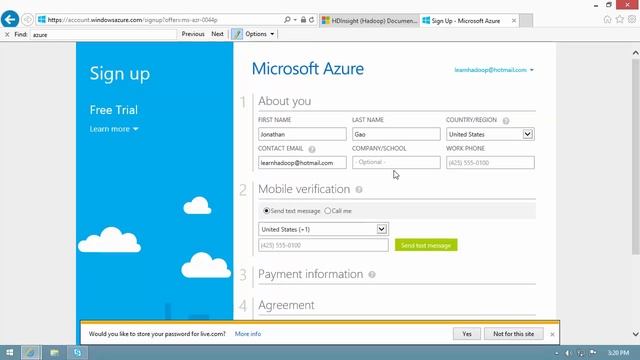Click Yes to store the password
640x360 pixels.
pyautogui.click(x=467, y=334)
